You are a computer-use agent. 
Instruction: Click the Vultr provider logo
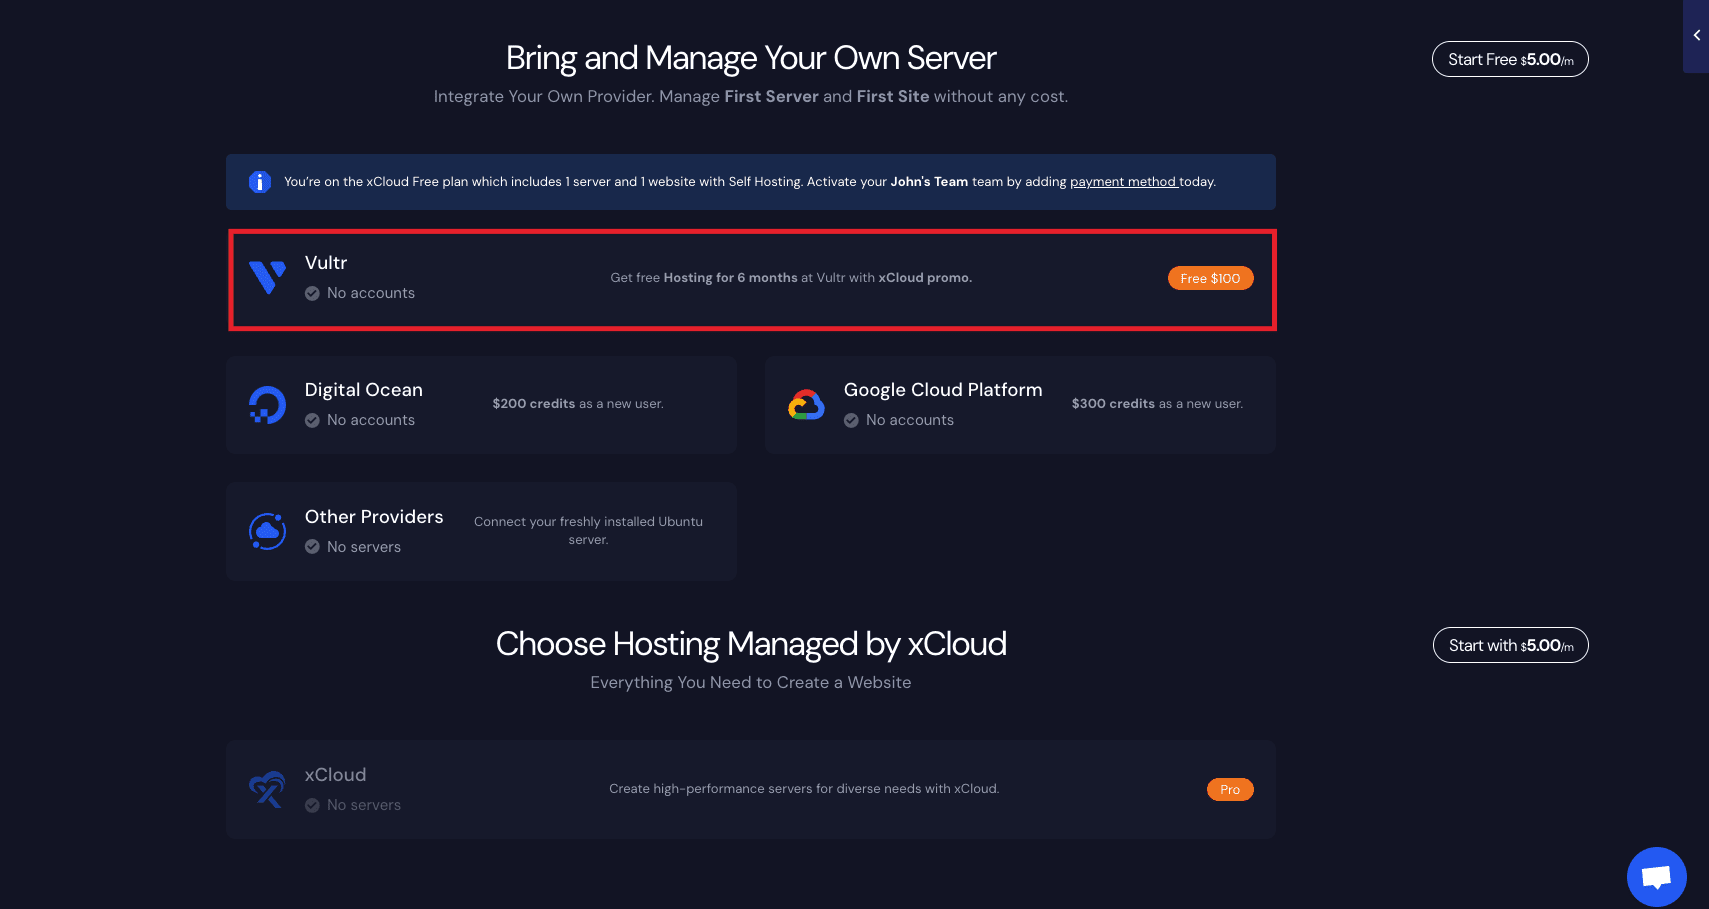pyautogui.click(x=267, y=277)
